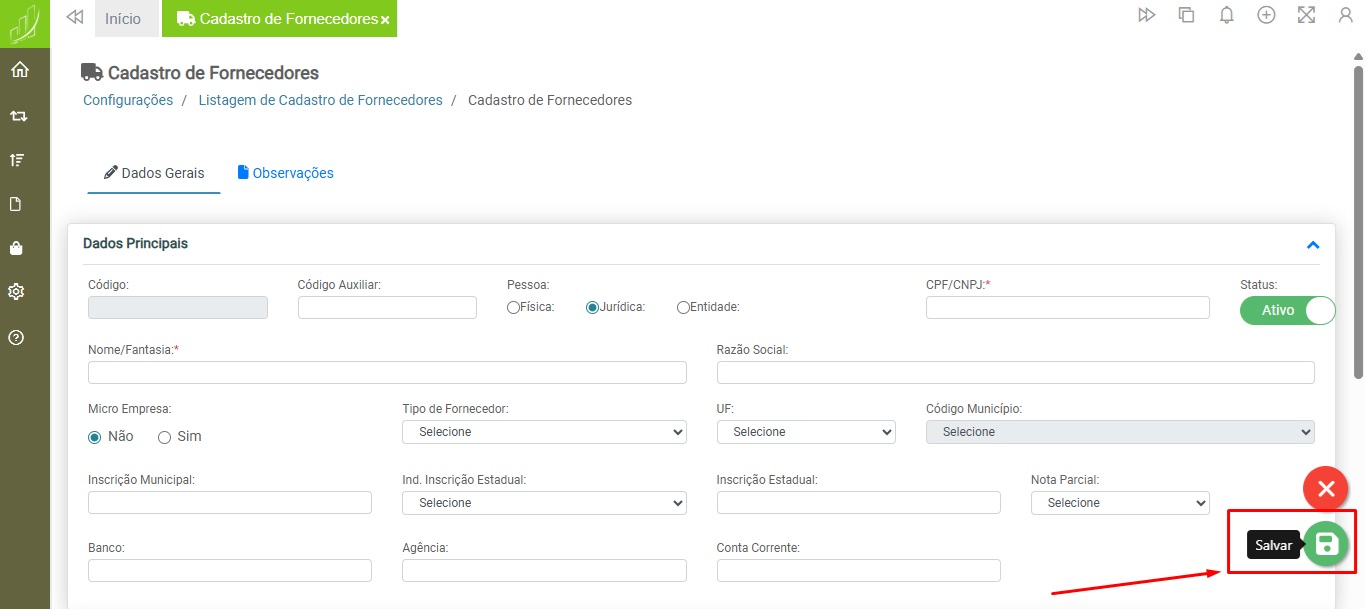Click the green Salvar save icon
1365x609 pixels.
[1326, 544]
